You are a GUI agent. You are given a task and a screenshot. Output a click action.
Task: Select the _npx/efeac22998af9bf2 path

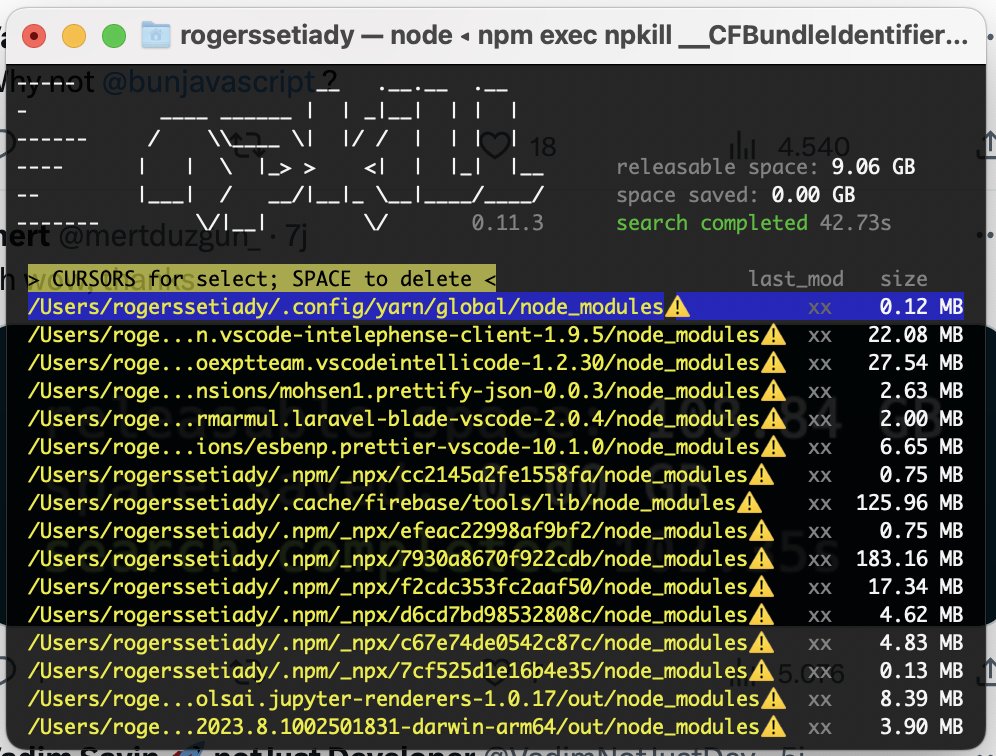coord(388,530)
